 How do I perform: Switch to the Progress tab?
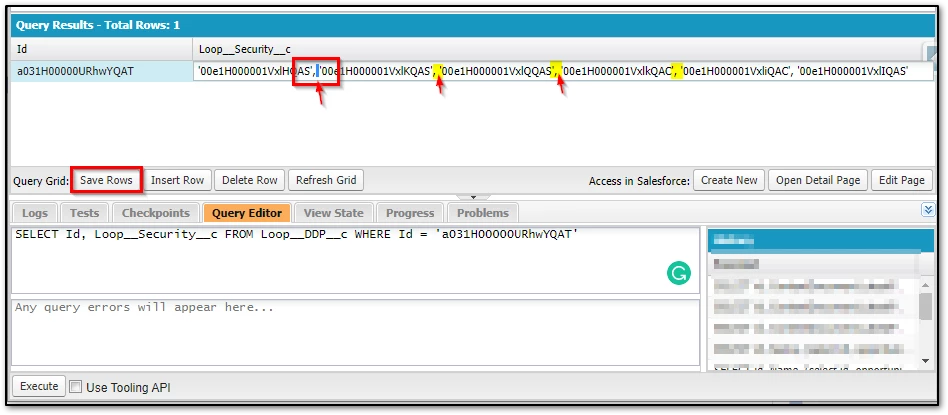pyautogui.click(x=410, y=213)
